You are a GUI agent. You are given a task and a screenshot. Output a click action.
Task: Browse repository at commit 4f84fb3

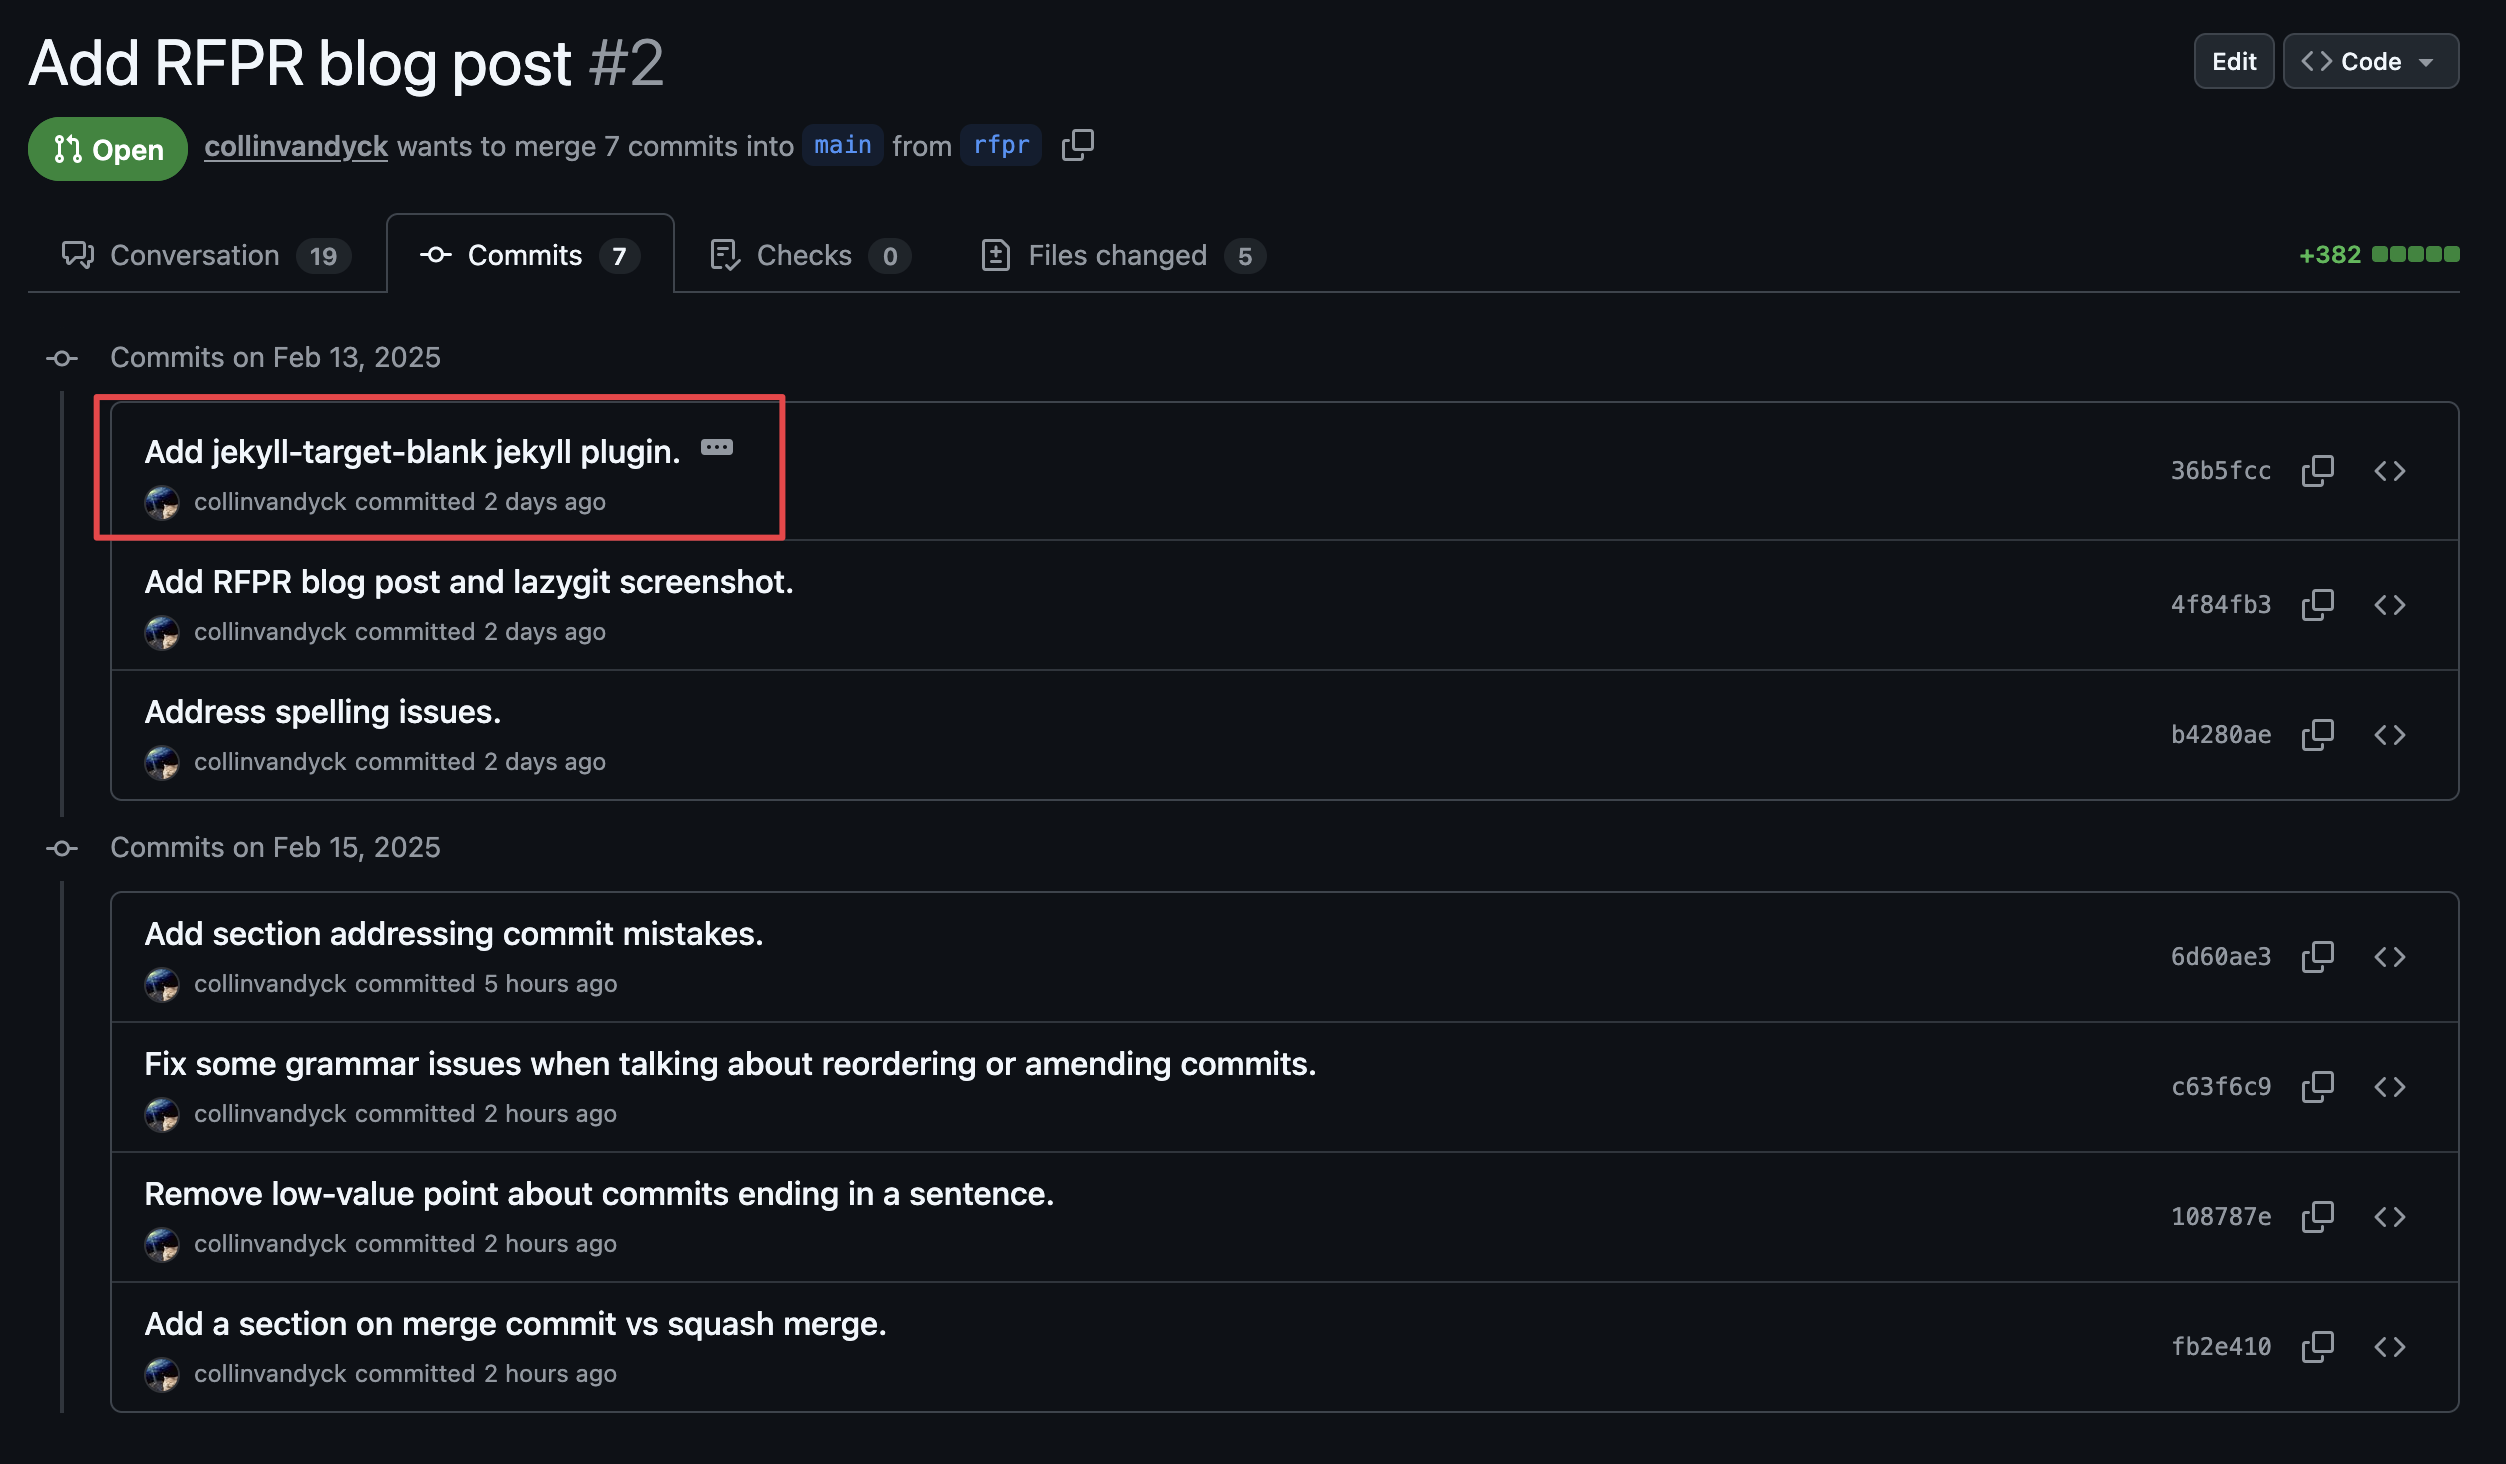coord(2389,605)
